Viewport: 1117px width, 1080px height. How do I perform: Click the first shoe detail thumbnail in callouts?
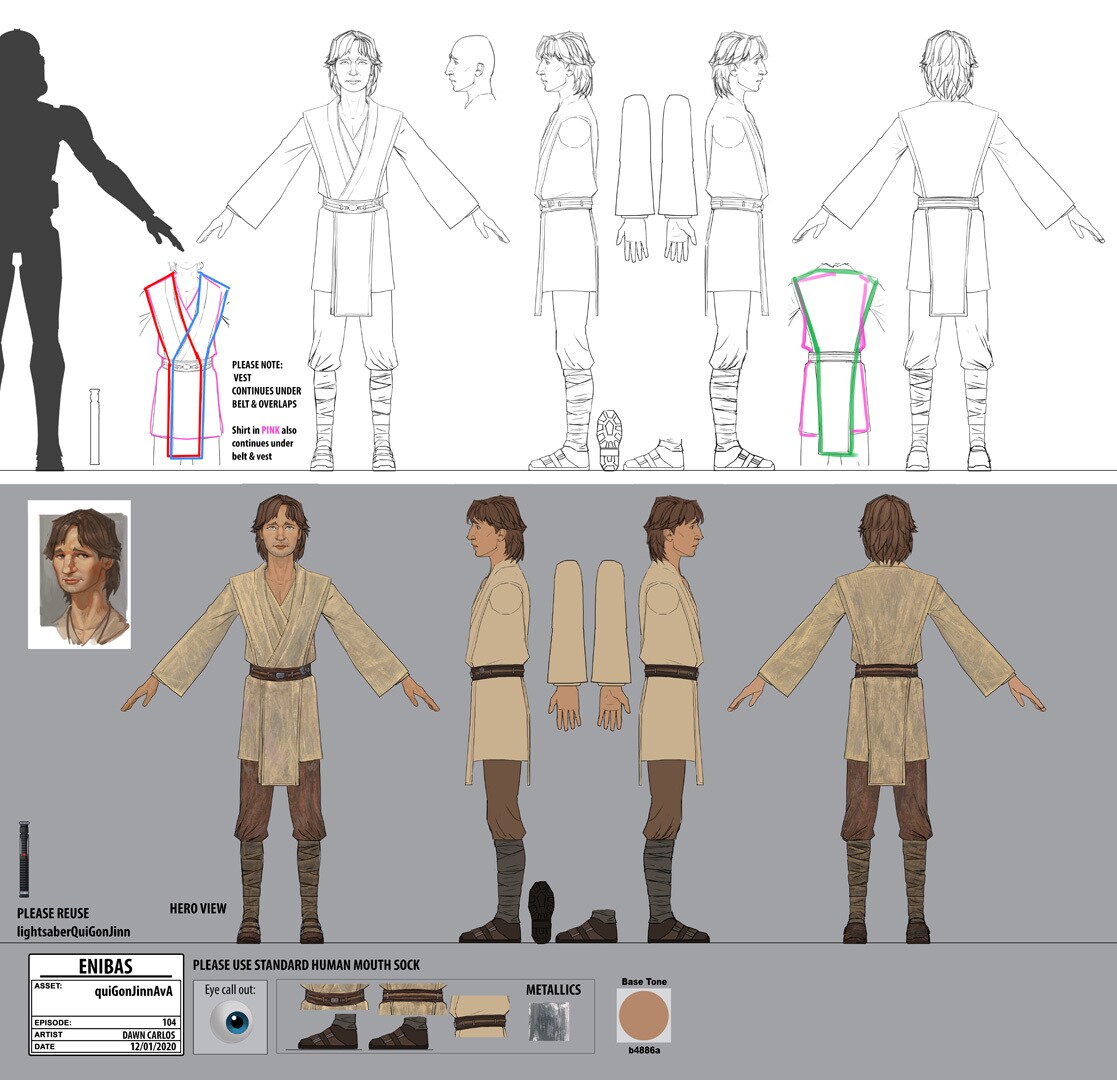[327, 1031]
